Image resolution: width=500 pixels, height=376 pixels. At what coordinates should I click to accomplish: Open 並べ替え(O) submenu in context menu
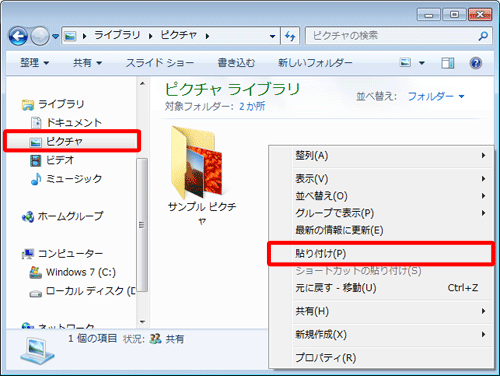pos(381,196)
